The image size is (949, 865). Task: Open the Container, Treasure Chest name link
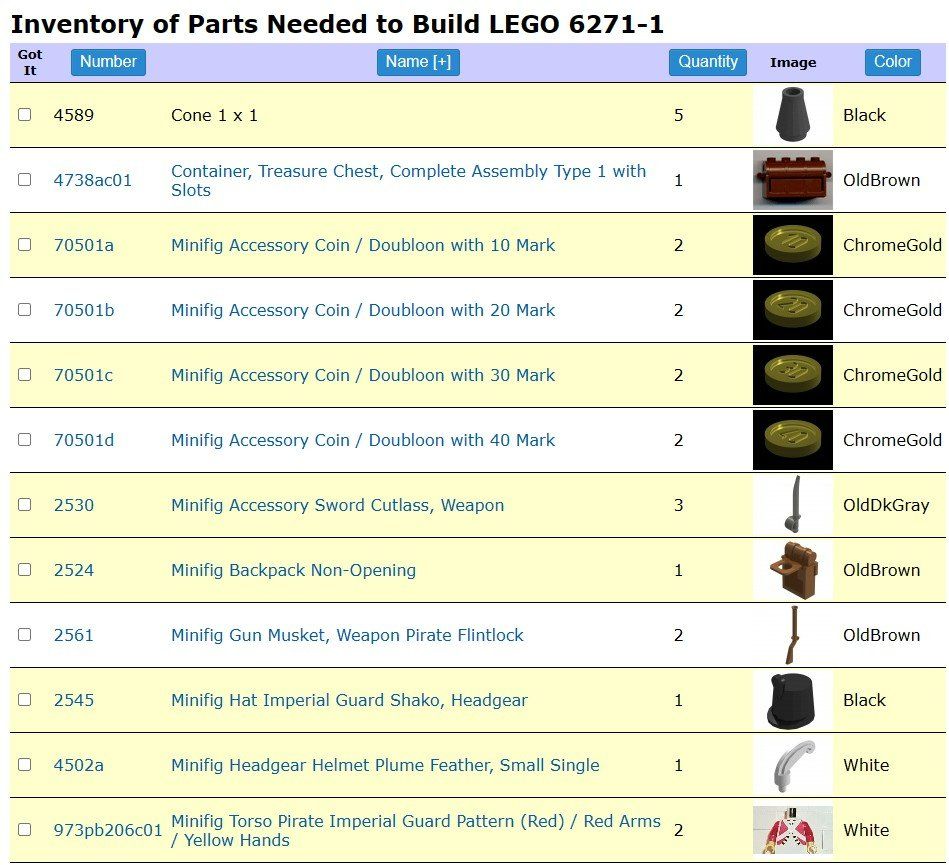coord(409,180)
